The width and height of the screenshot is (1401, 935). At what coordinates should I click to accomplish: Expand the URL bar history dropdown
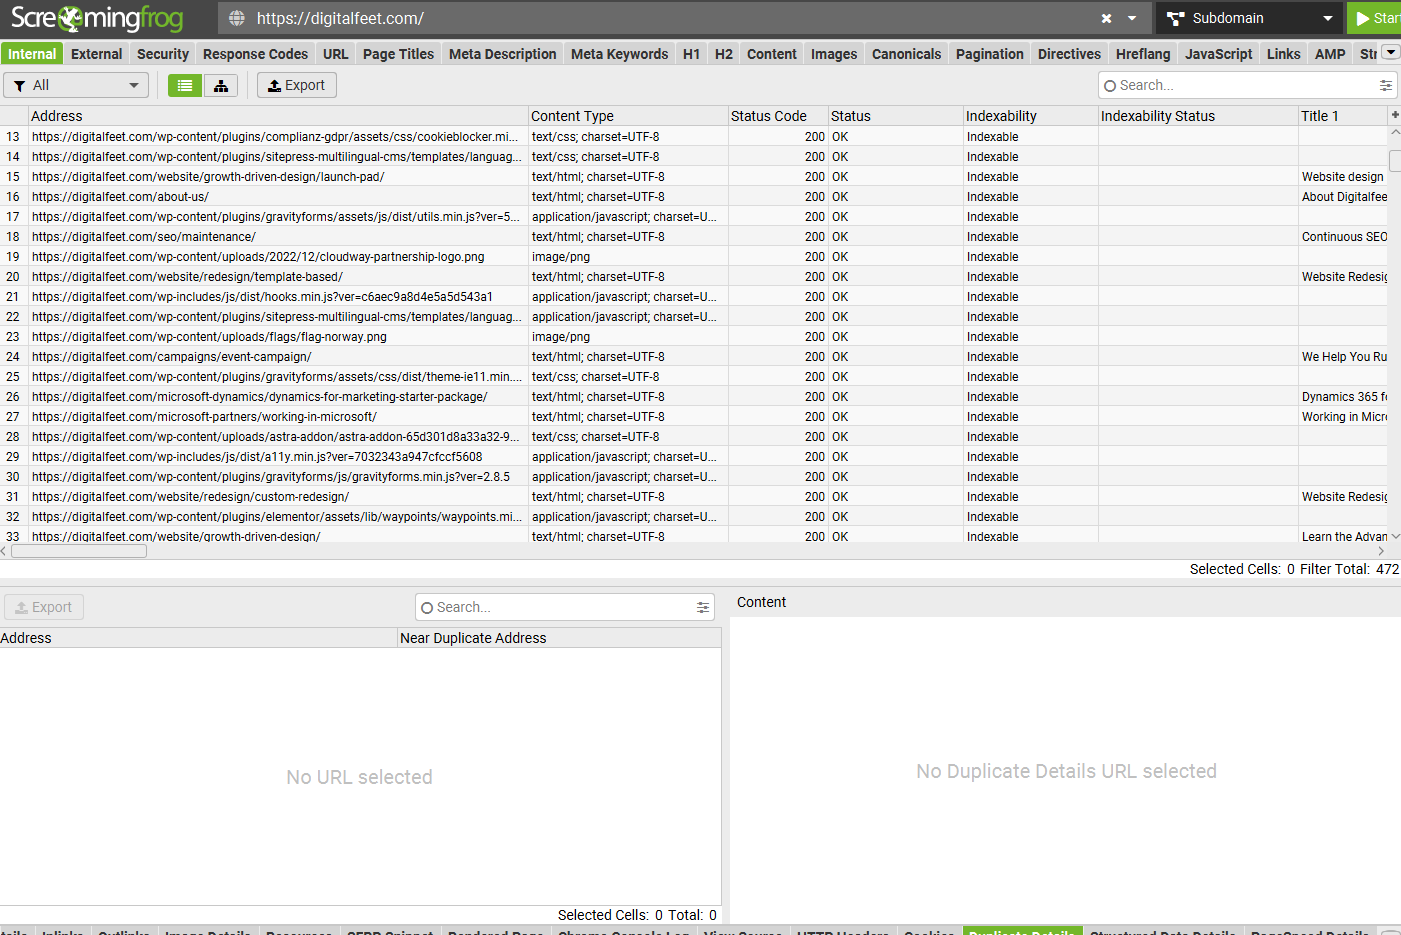click(1130, 17)
